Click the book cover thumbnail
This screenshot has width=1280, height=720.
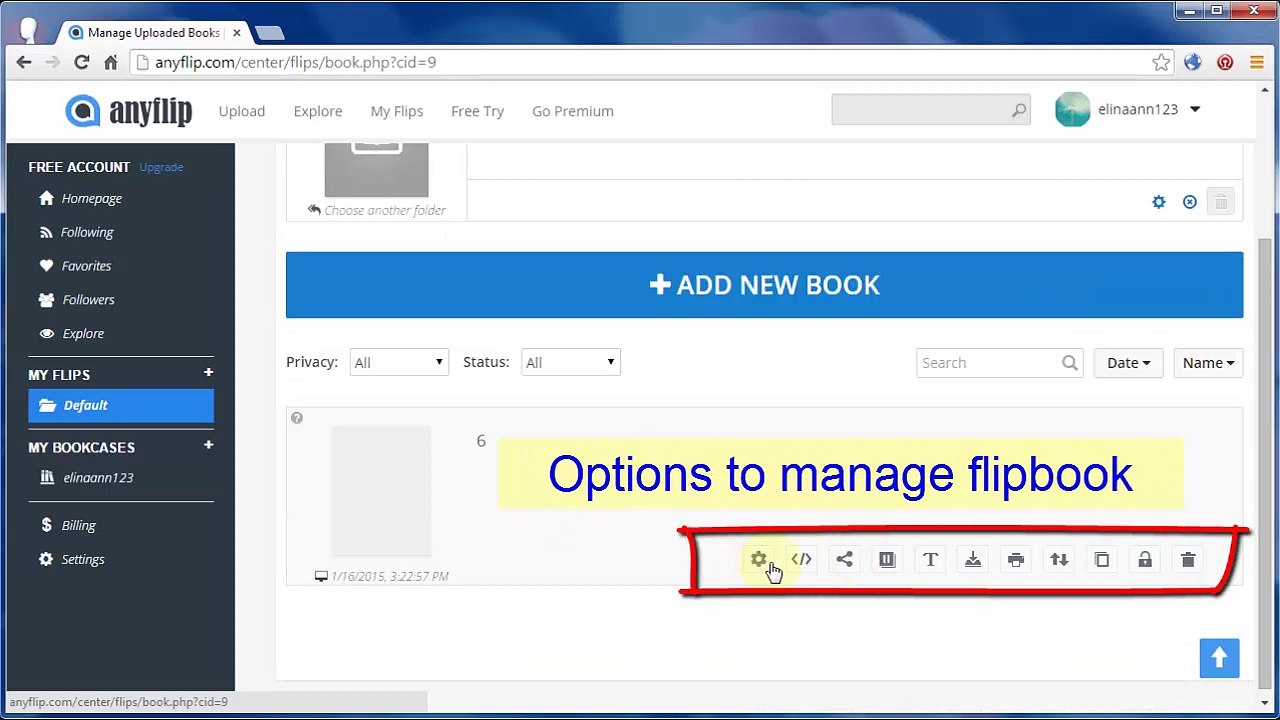(381, 490)
